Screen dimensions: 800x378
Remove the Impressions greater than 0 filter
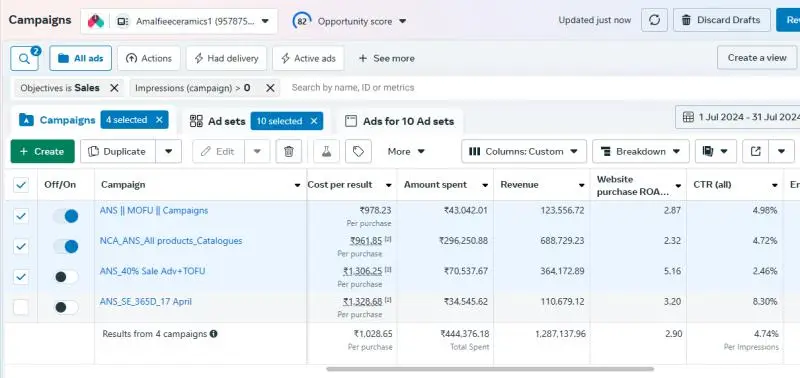pos(270,88)
